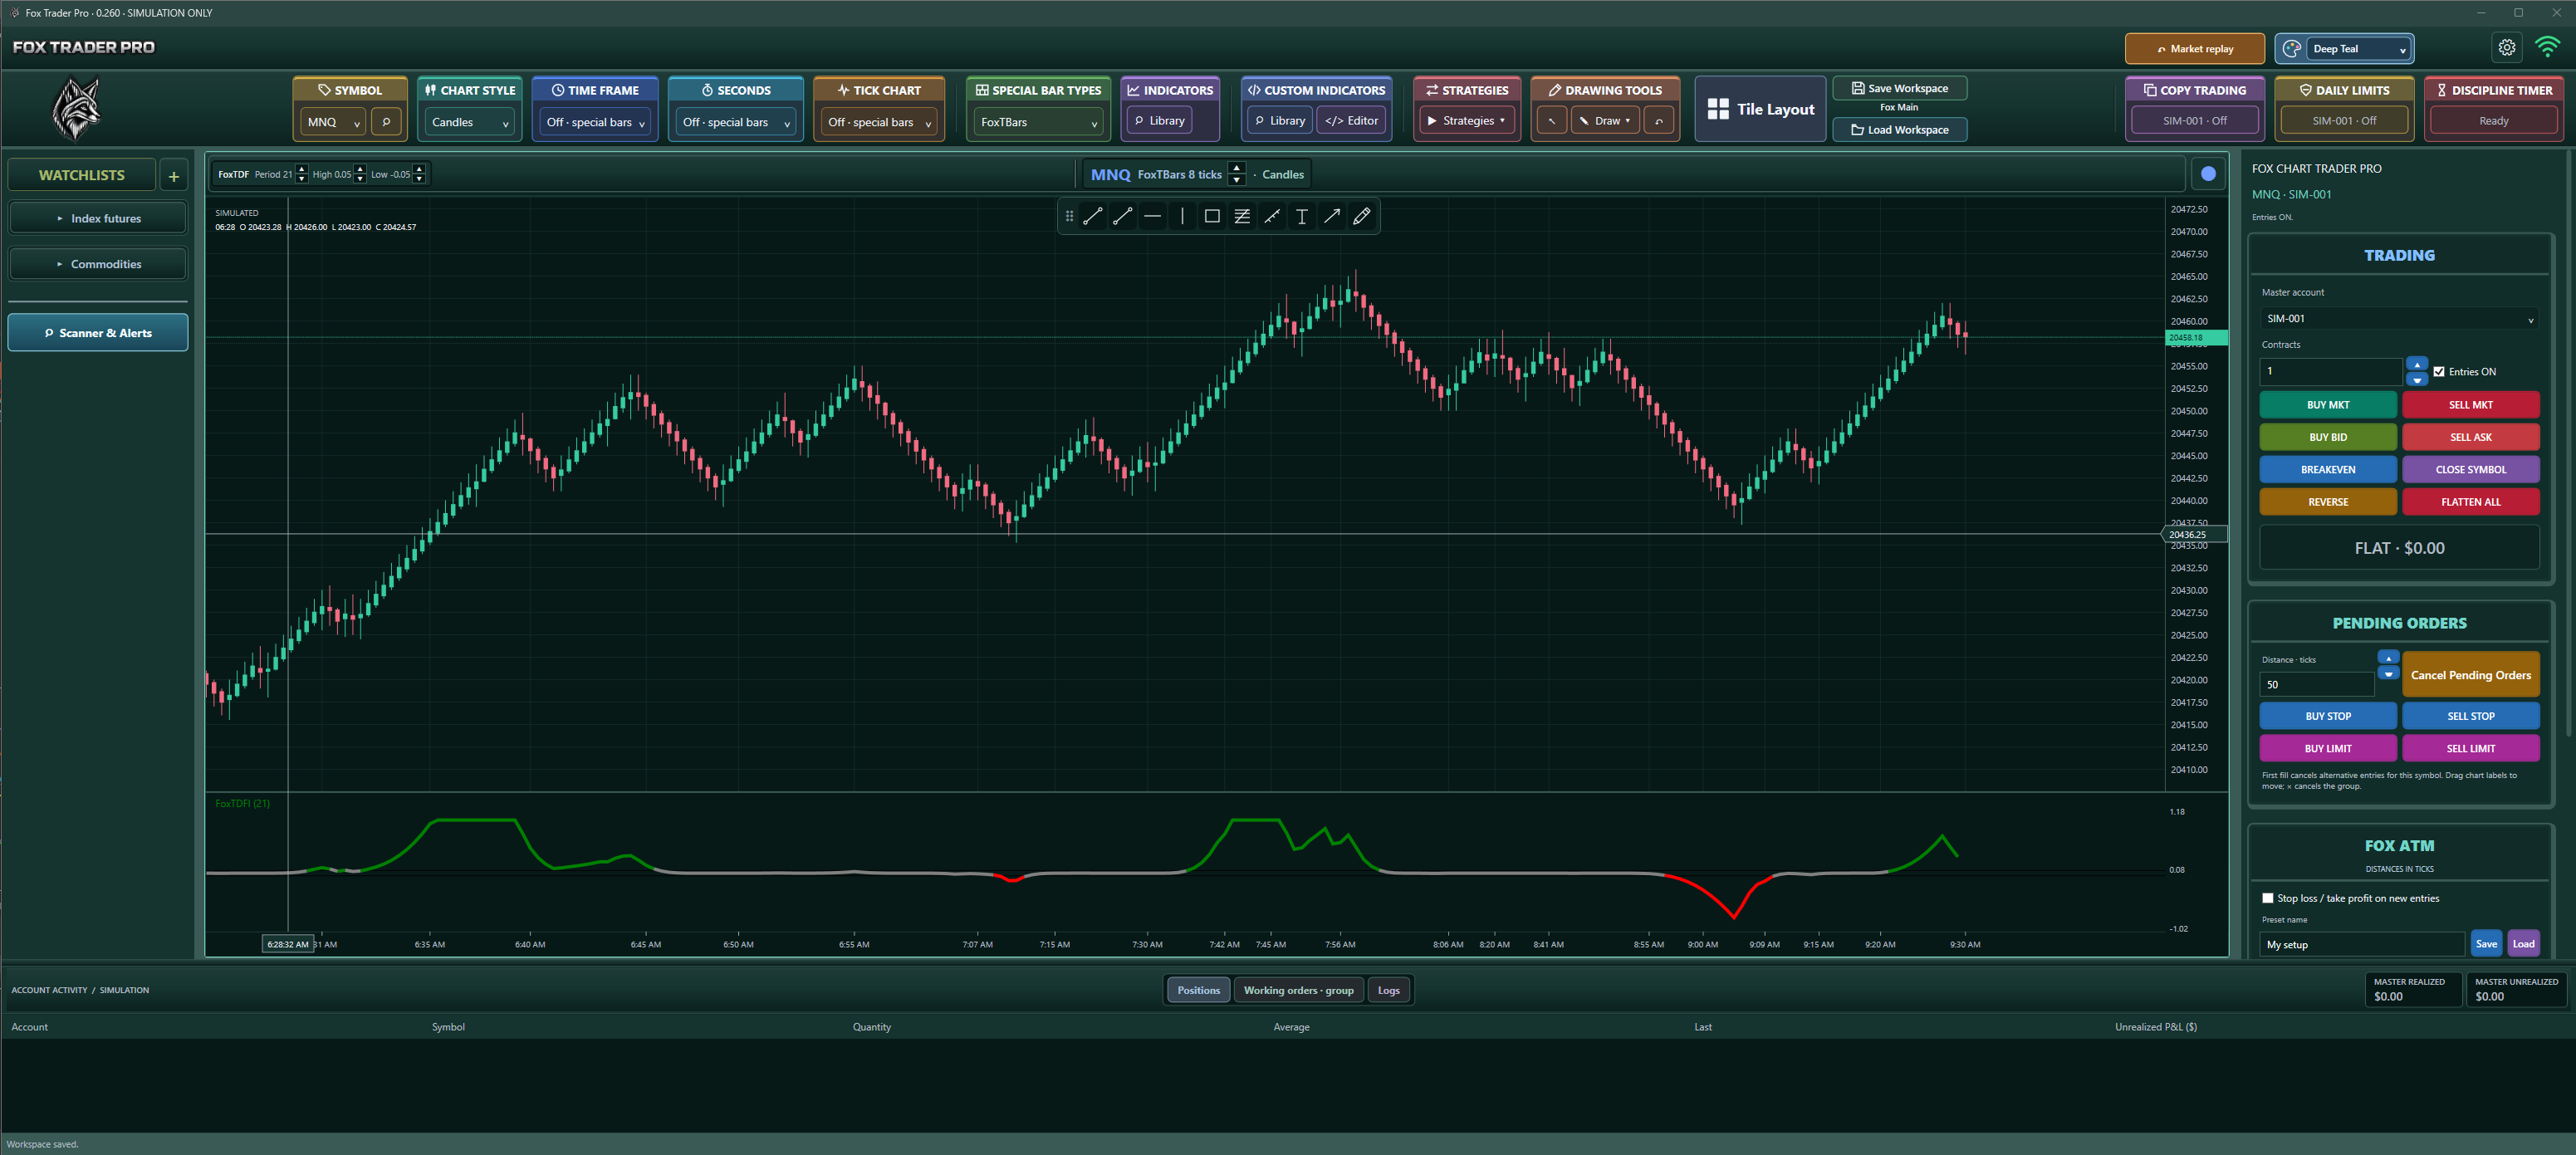Click the Wi-Fi connection status icon
The height and width of the screenshot is (1155, 2576).
coord(2548,47)
